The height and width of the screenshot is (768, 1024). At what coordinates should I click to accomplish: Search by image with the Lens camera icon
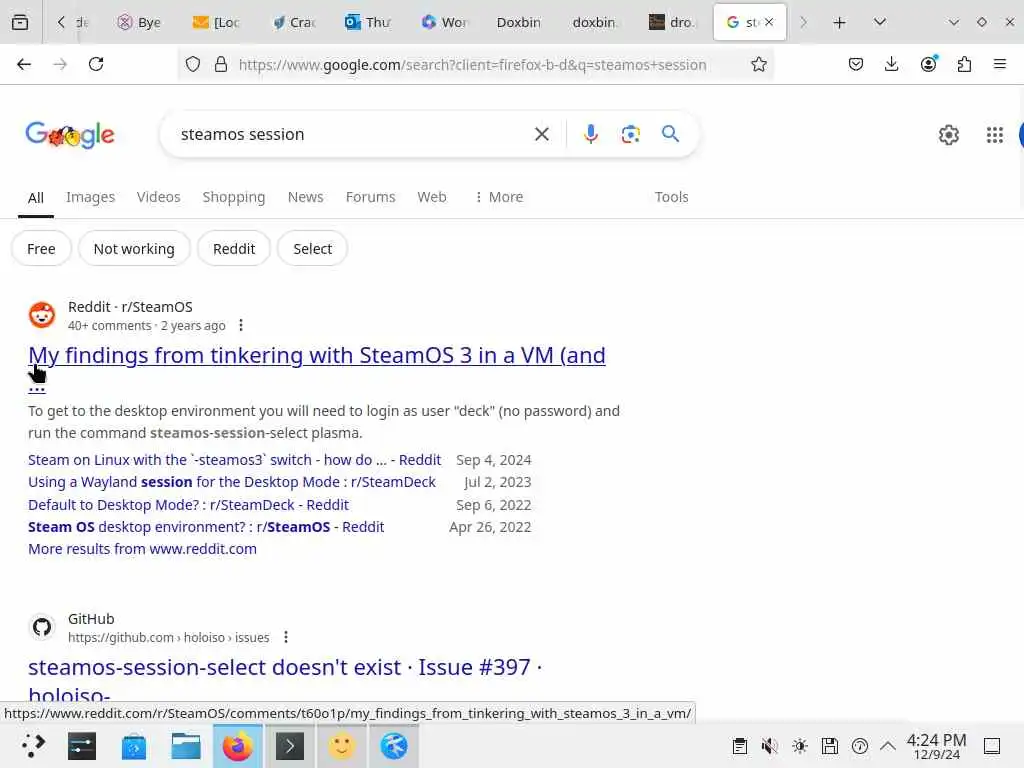[630, 134]
